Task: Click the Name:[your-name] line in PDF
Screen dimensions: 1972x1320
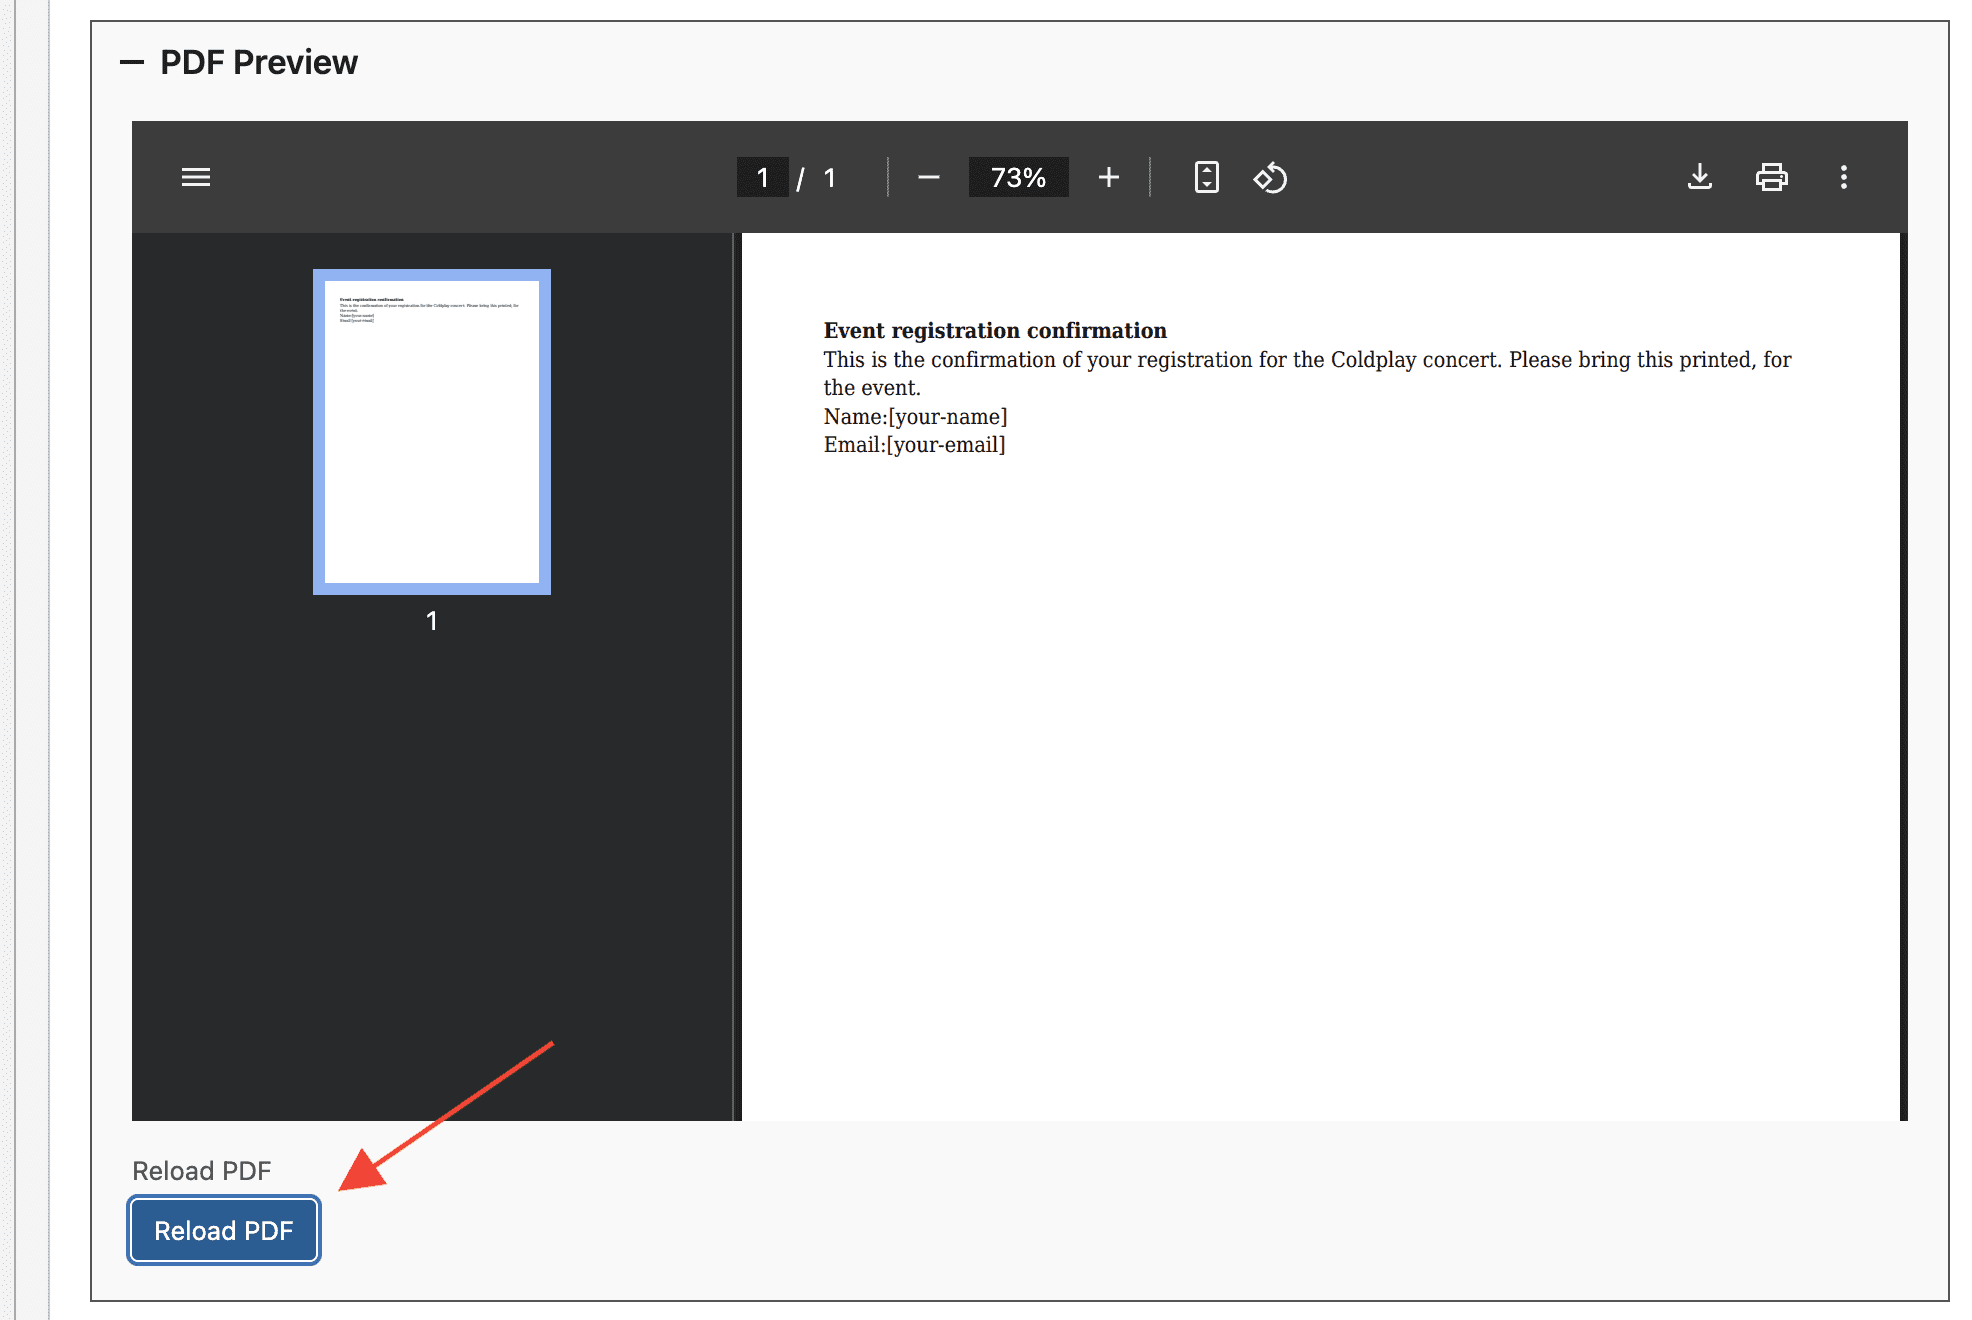Action: coord(915,417)
